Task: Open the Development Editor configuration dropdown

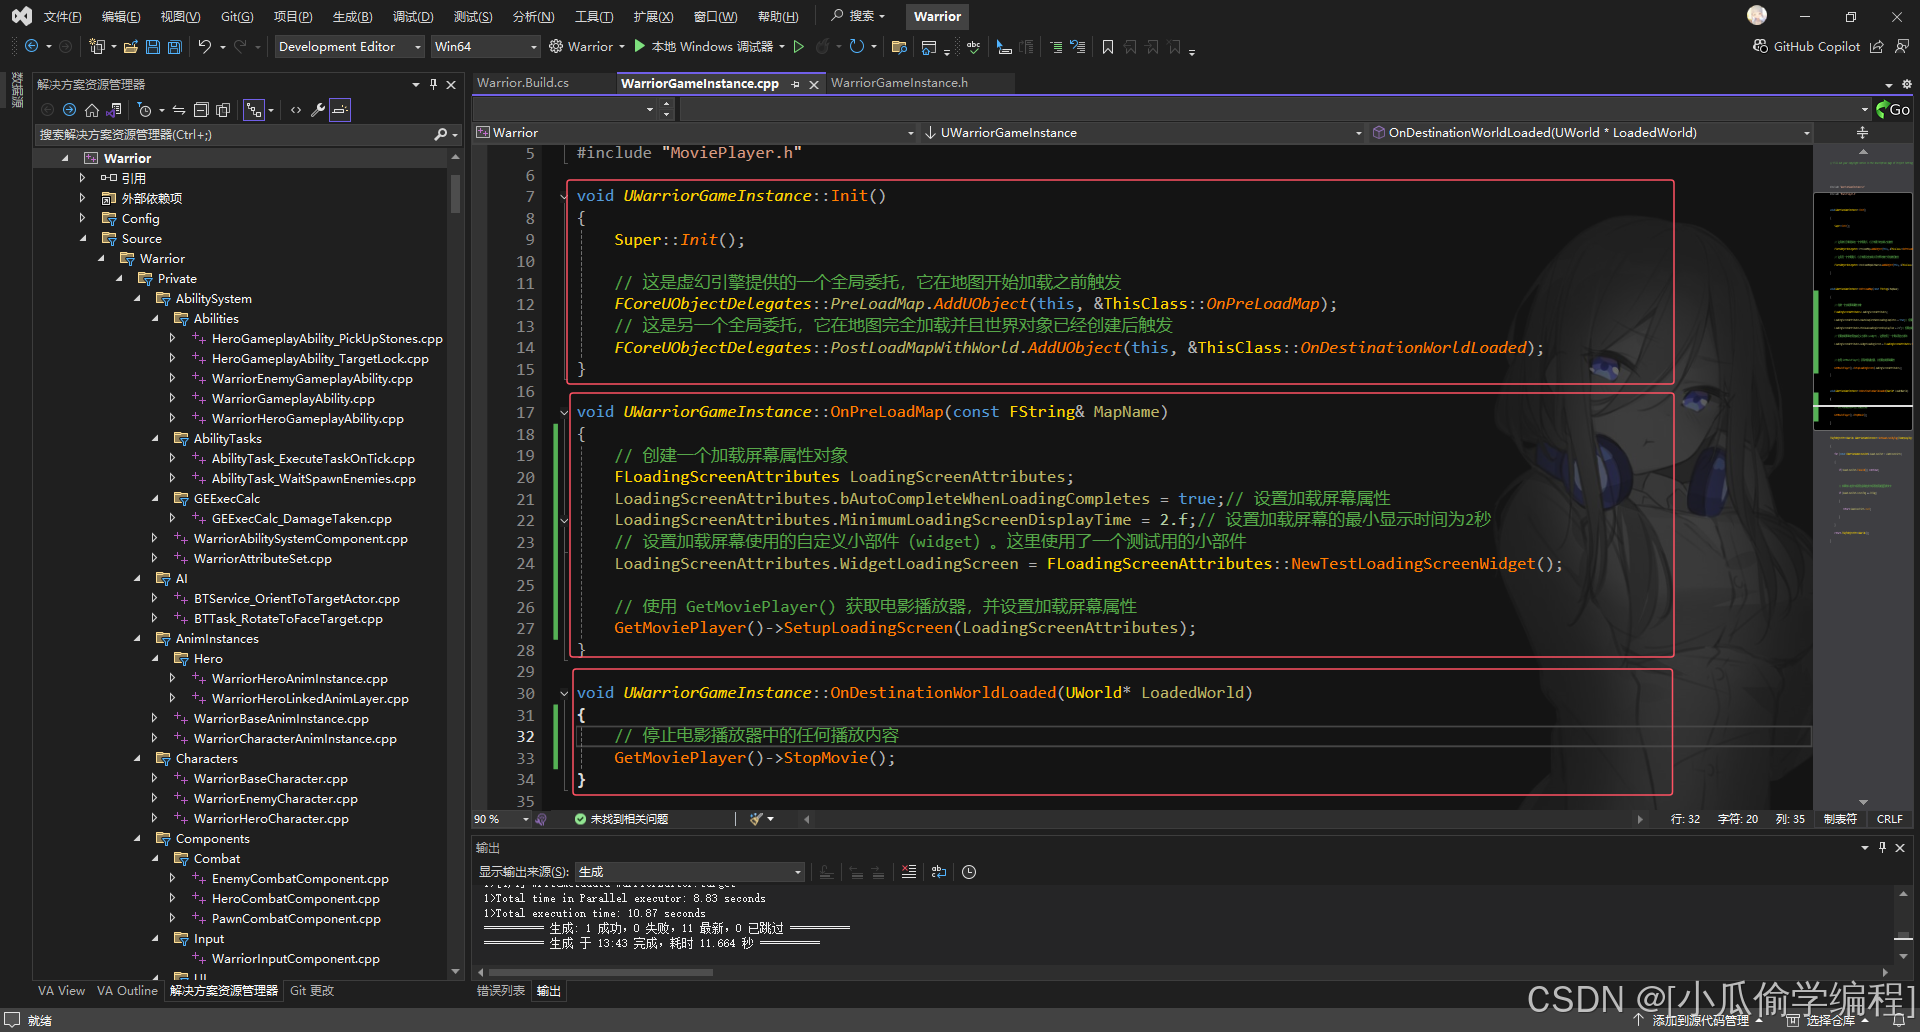Action: point(348,47)
